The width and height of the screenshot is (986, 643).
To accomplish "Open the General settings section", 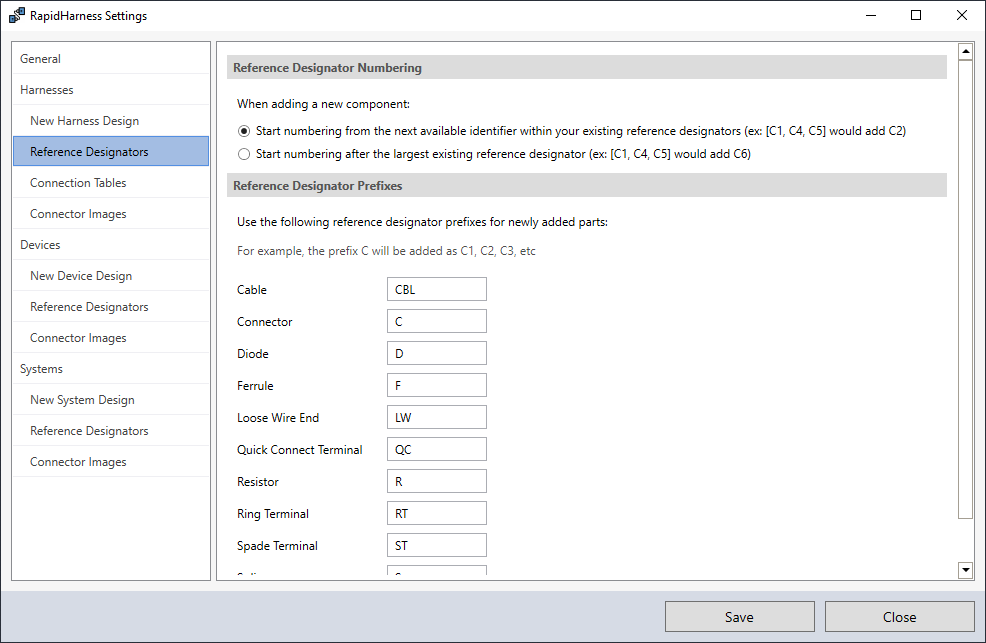I will coord(111,58).
